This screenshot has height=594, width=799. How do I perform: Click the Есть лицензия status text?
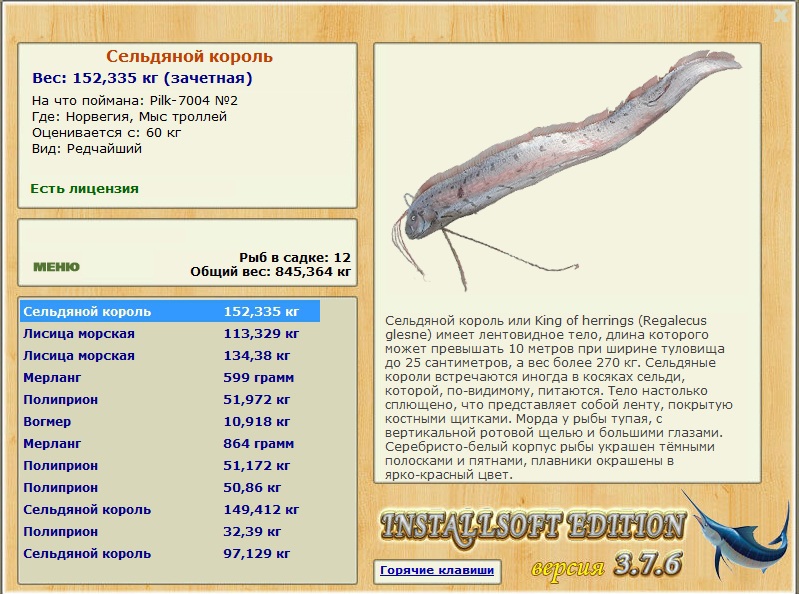(x=85, y=188)
